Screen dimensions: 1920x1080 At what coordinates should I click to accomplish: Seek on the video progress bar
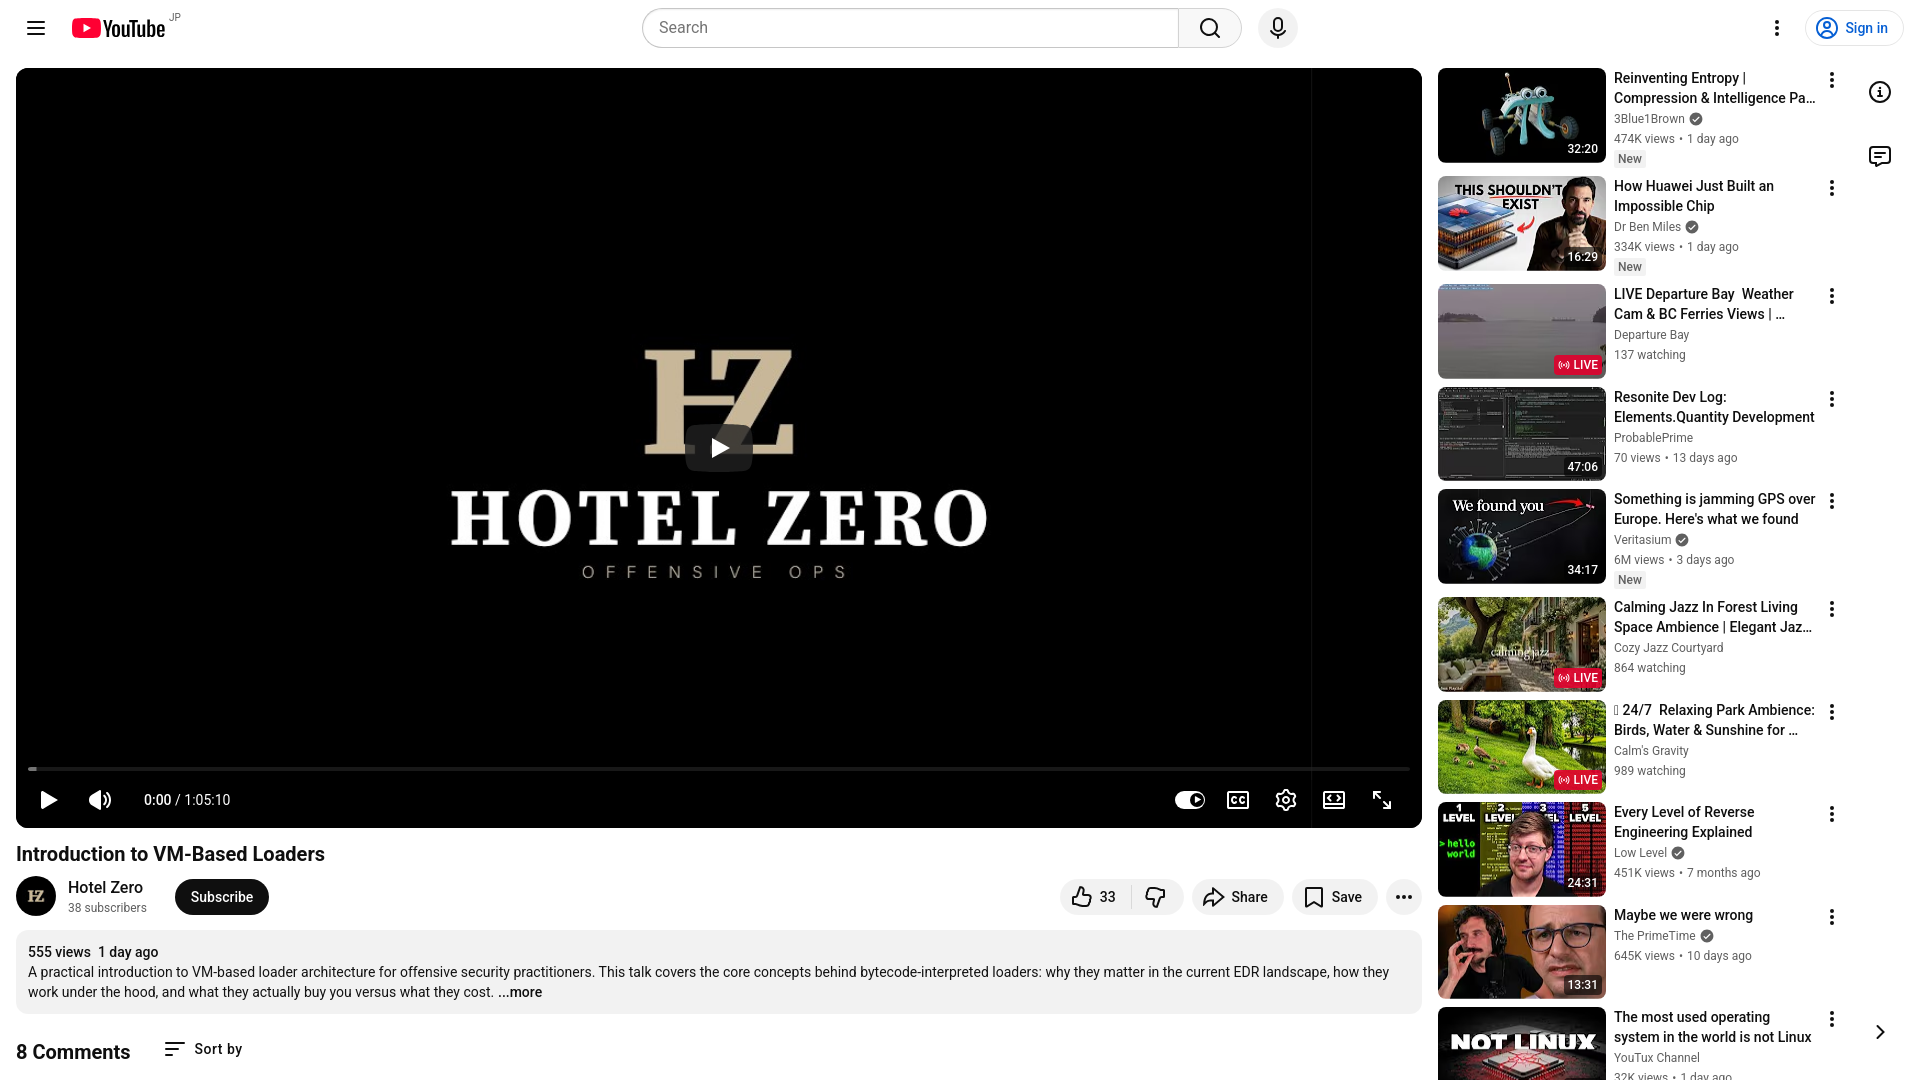[x=719, y=769]
